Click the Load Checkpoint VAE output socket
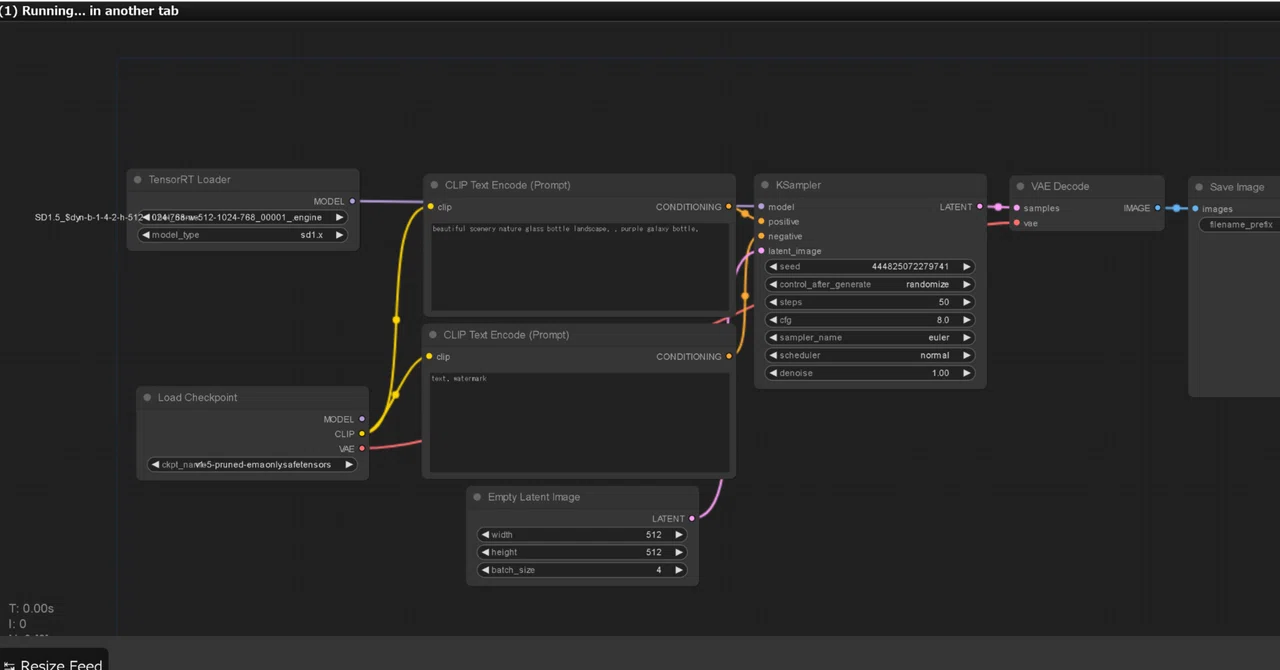1280x670 pixels. pos(362,449)
